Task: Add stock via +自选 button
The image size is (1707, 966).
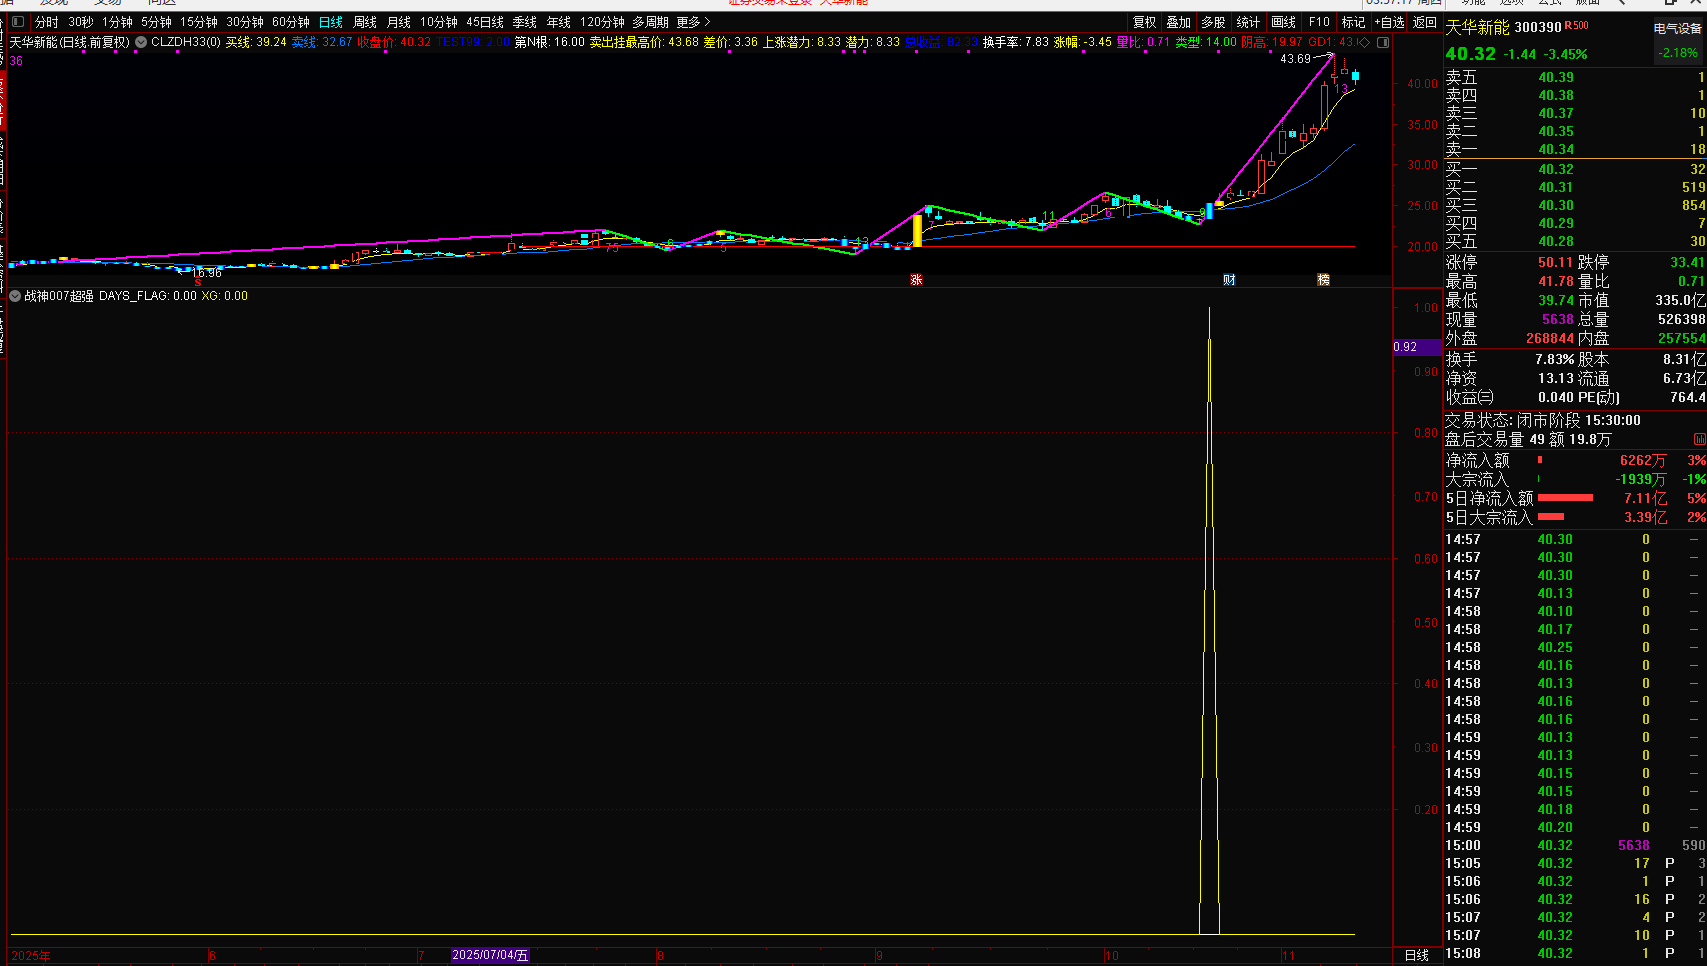Action: (1389, 22)
